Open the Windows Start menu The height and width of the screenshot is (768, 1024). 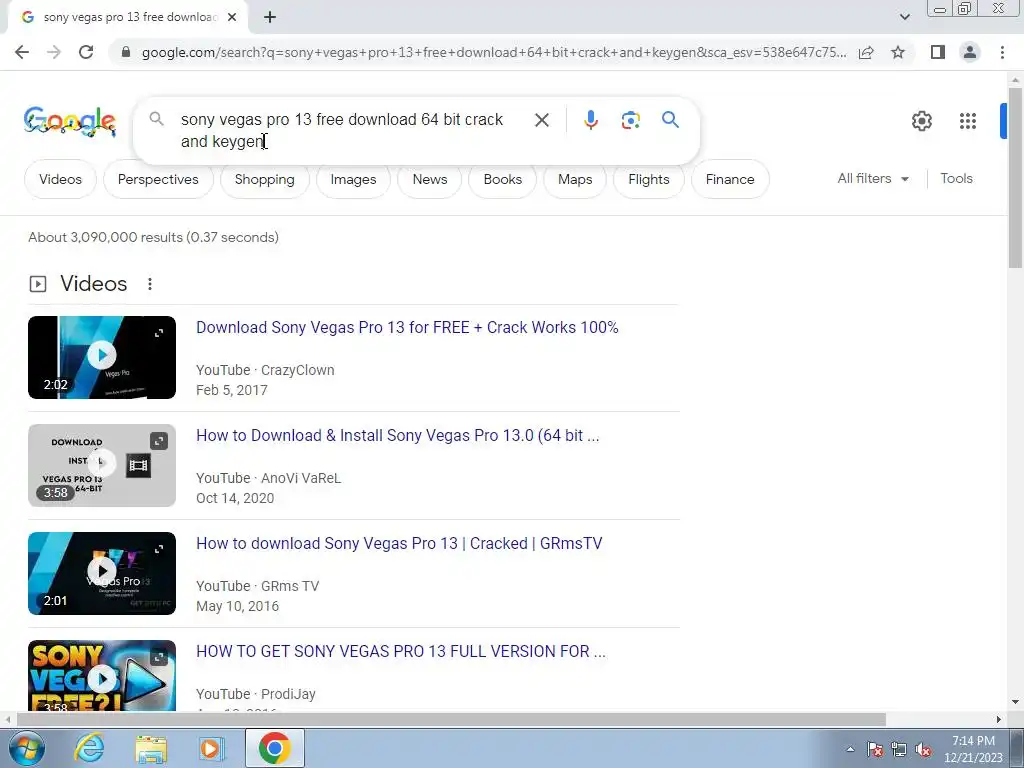(x=25, y=748)
